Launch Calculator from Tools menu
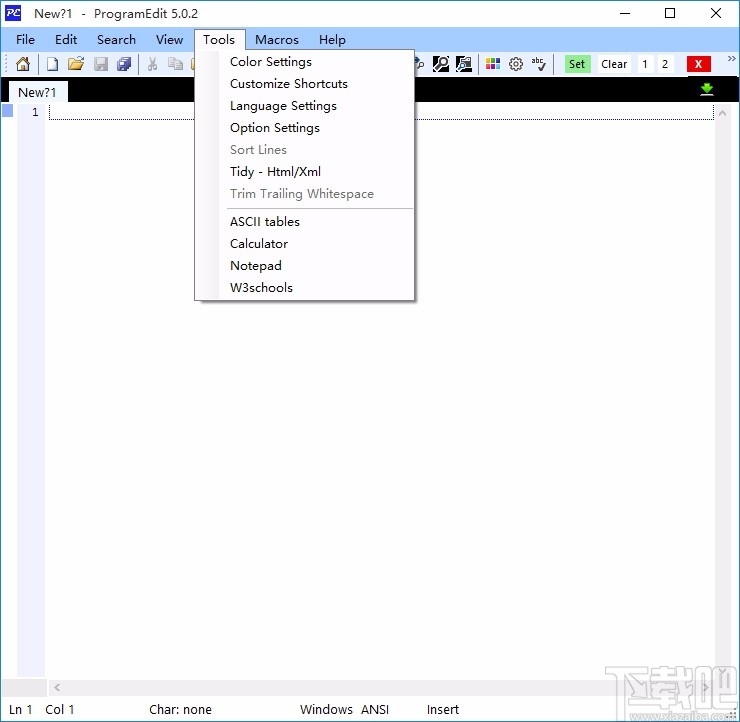 305,243
